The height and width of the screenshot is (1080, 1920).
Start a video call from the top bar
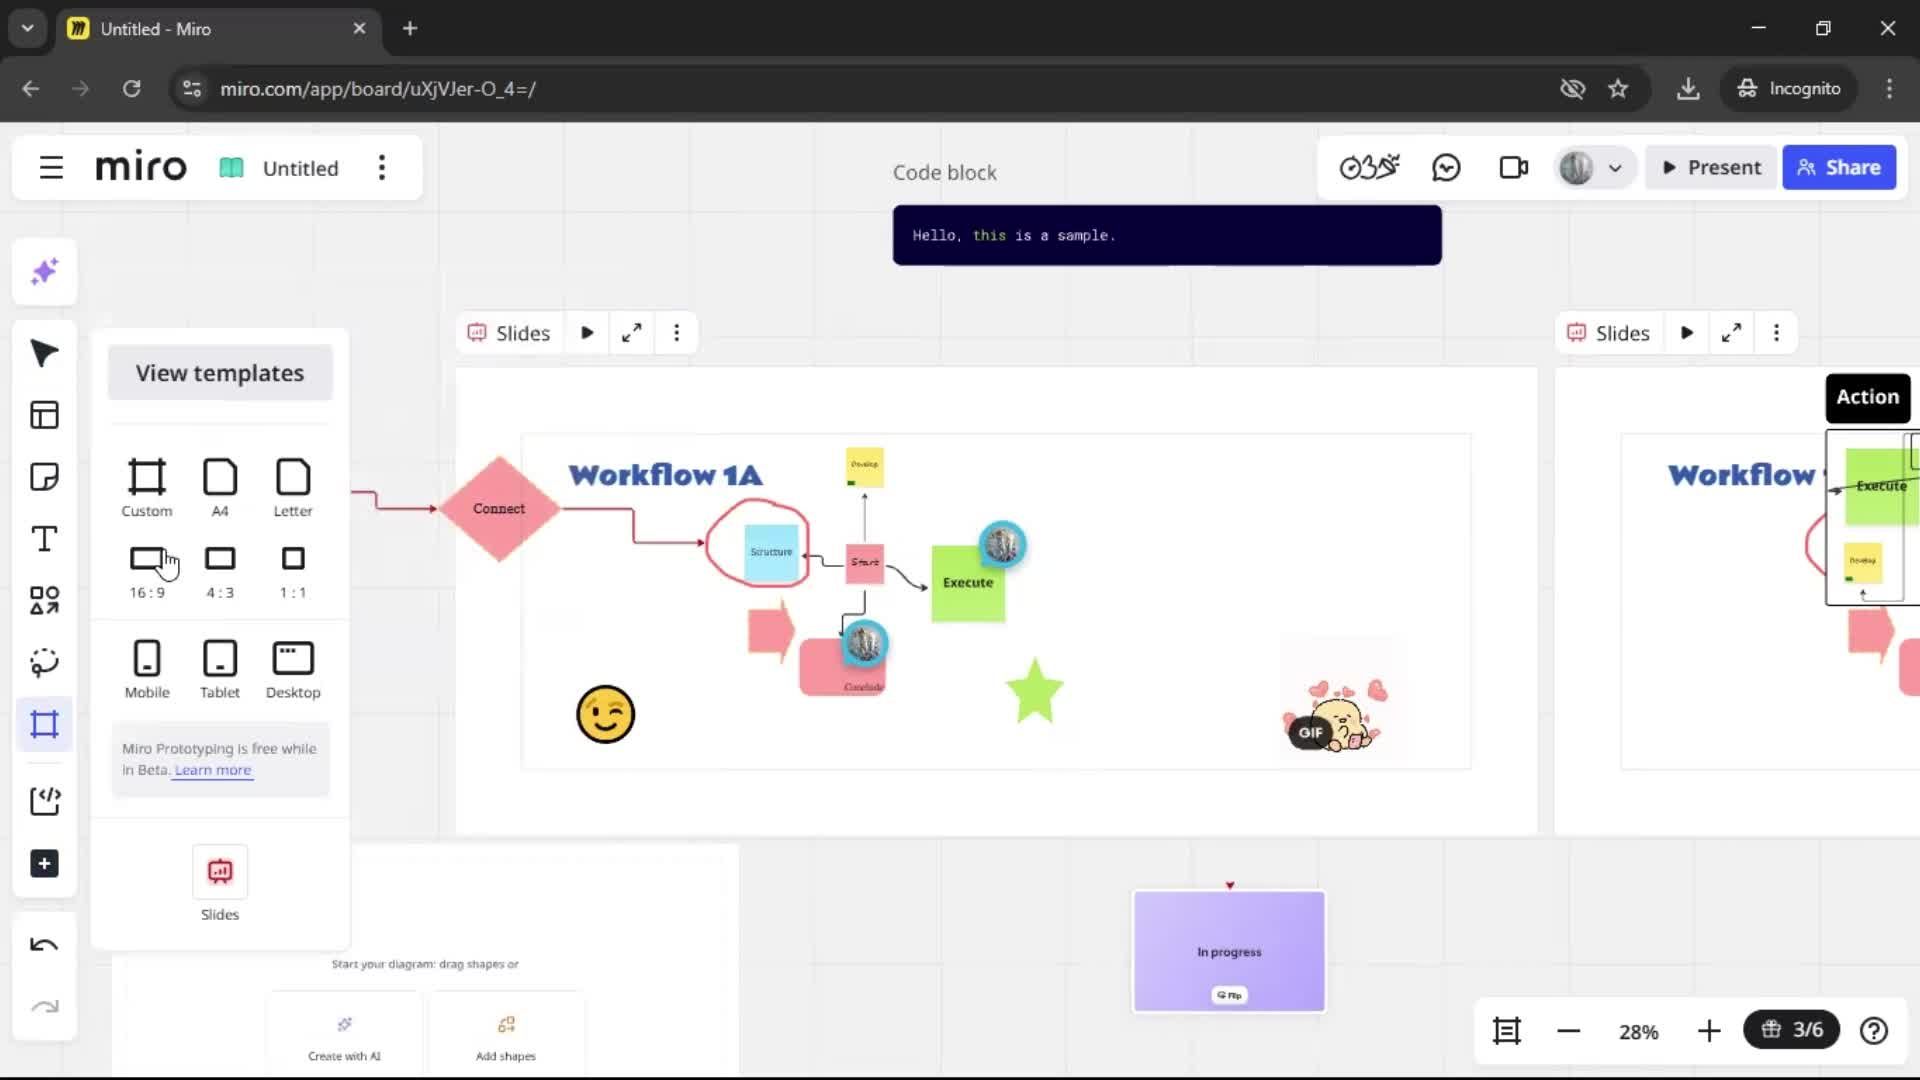click(x=1514, y=168)
